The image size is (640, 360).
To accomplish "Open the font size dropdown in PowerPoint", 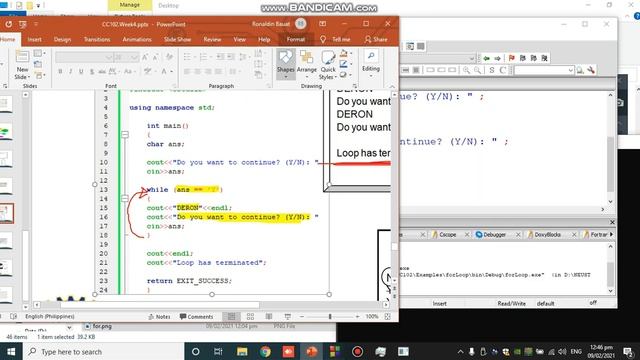I will [135, 58].
